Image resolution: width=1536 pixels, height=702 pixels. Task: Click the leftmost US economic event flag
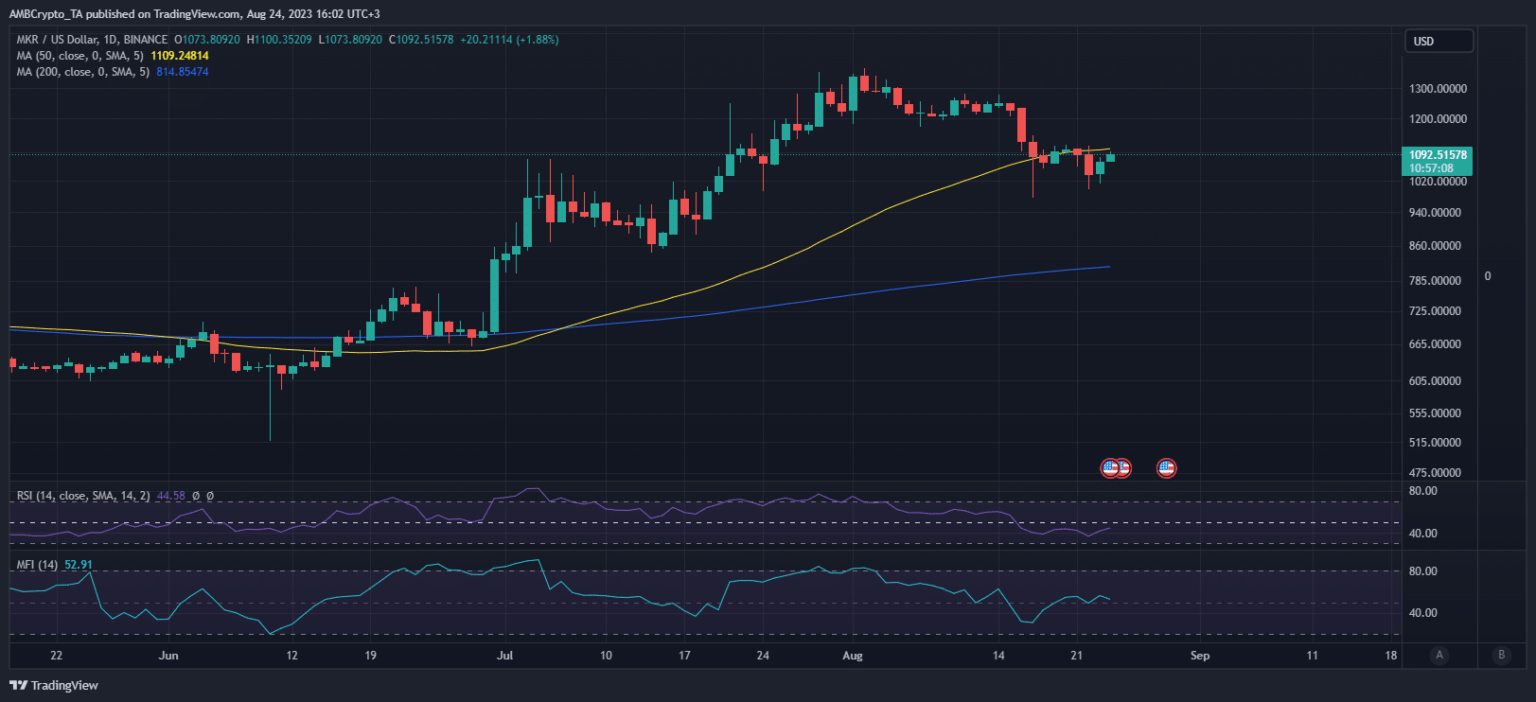(x=1109, y=467)
